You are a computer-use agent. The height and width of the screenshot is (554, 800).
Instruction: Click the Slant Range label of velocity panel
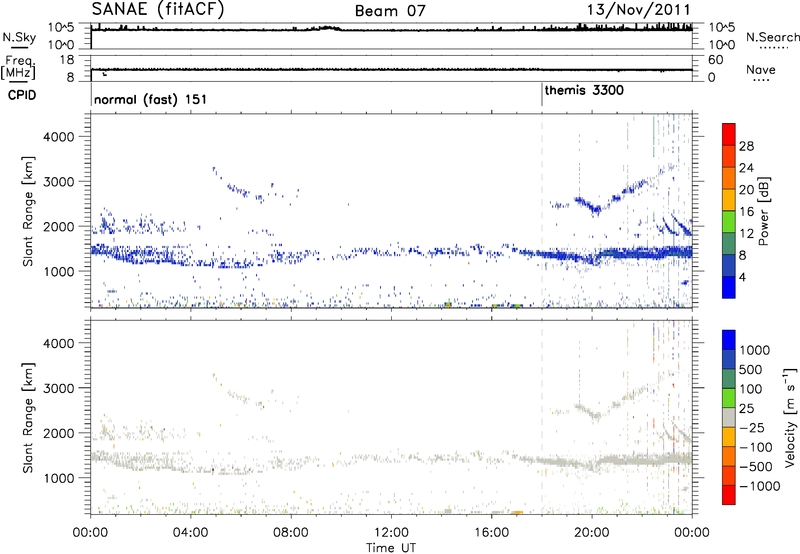point(28,418)
